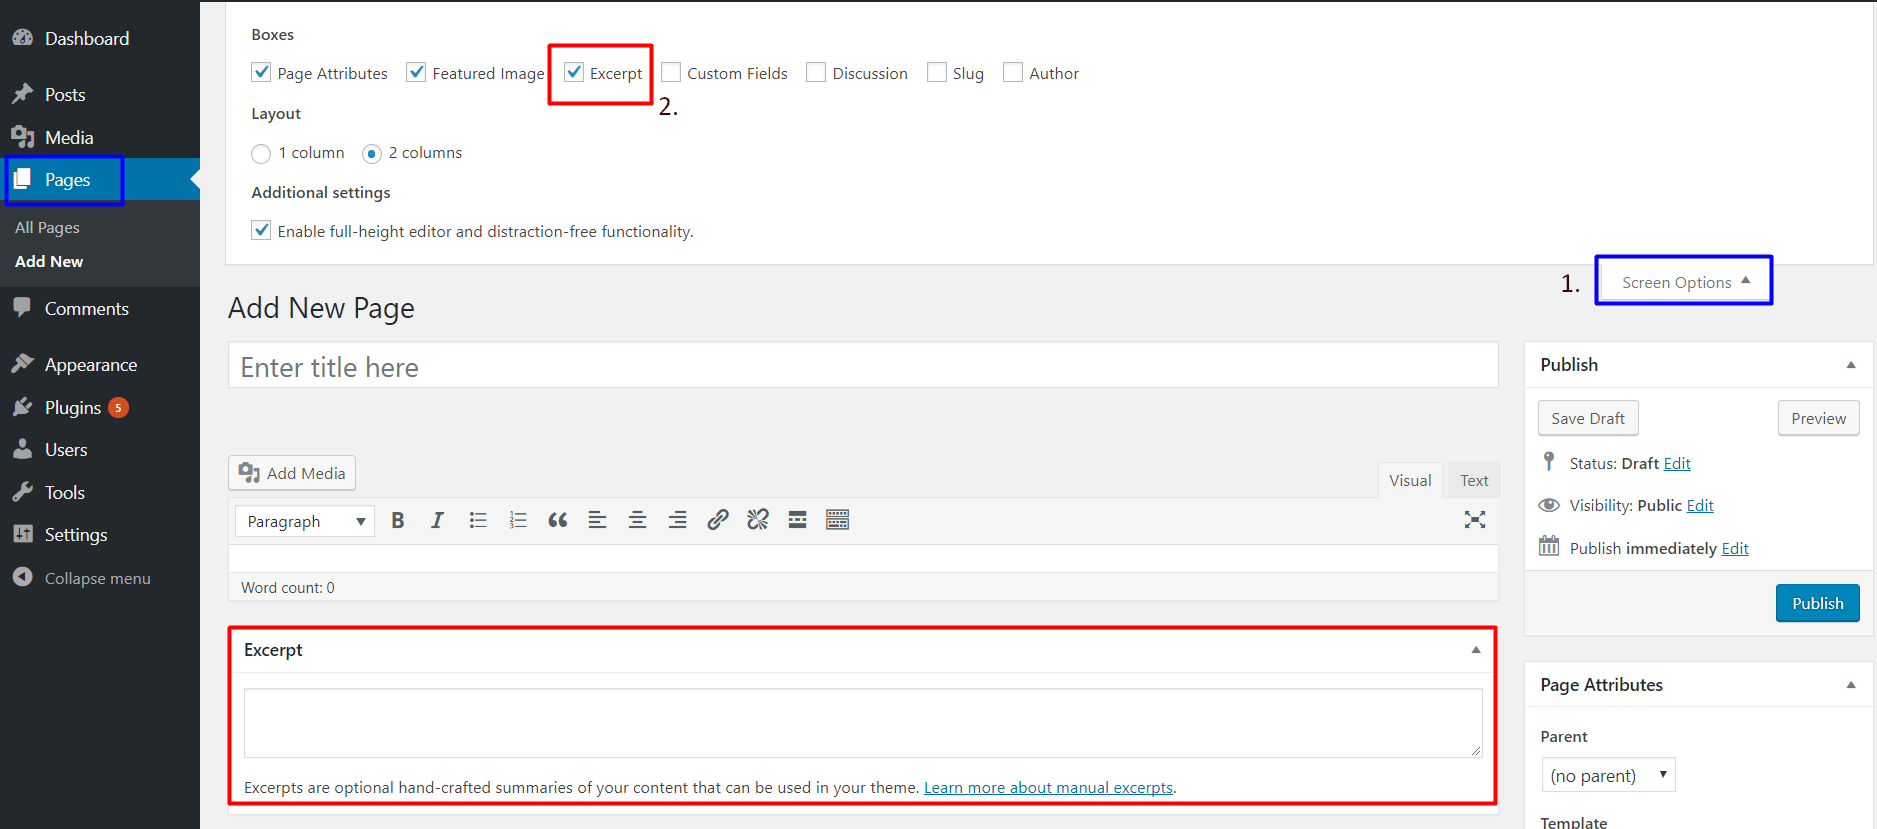Toggle the toolbar (kitchen sink) icon
Image resolution: width=1877 pixels, height=829 pixels.
coord(838,520)
